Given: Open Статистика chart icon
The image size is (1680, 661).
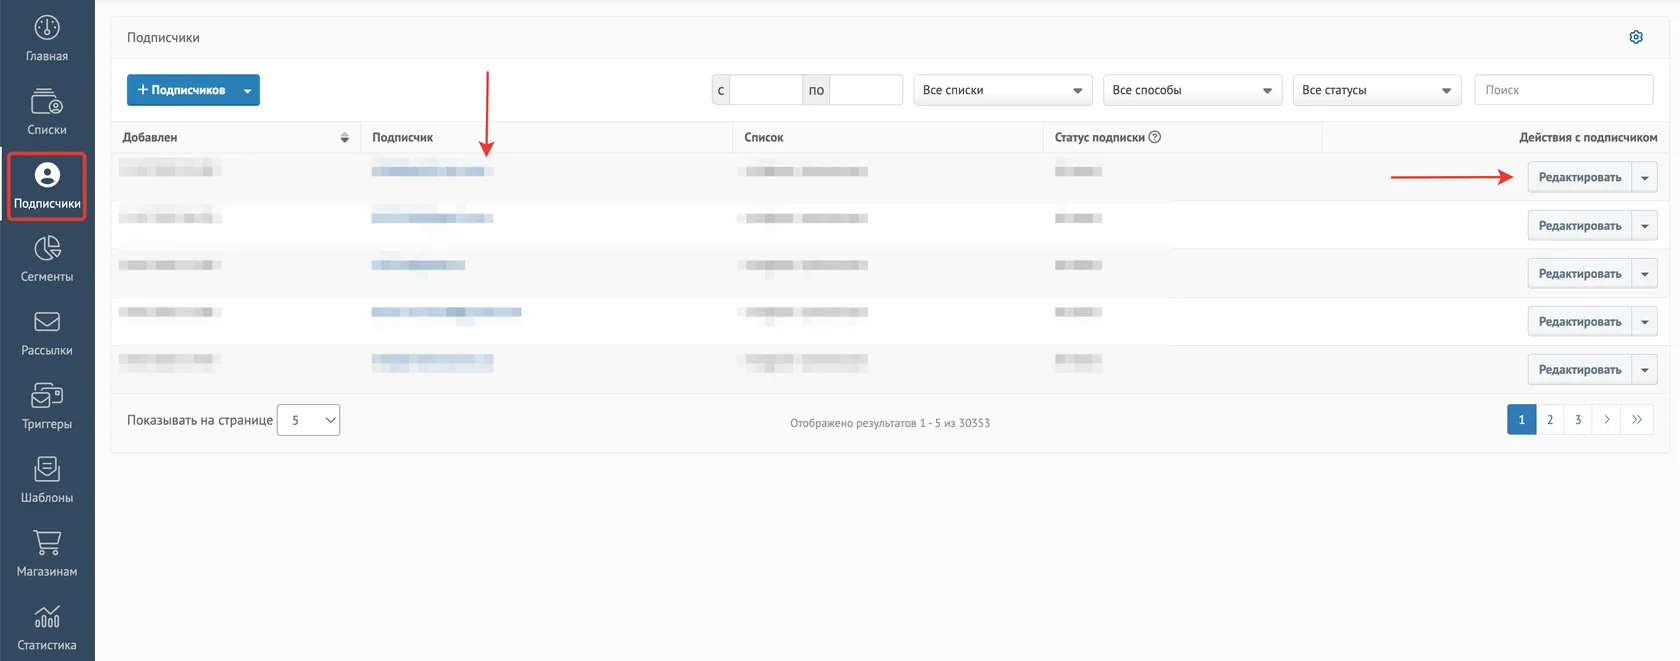Looking at the screenshot, I should [47, 616].
